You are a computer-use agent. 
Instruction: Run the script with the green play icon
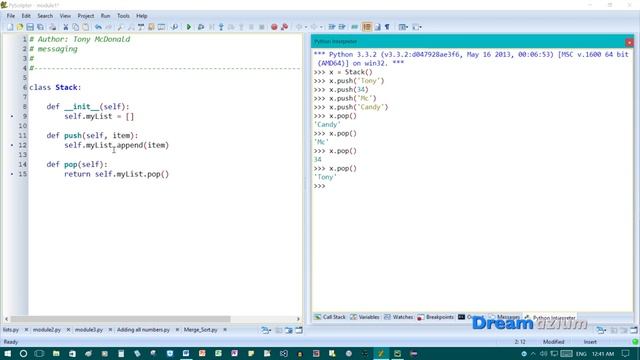(189, 27)
